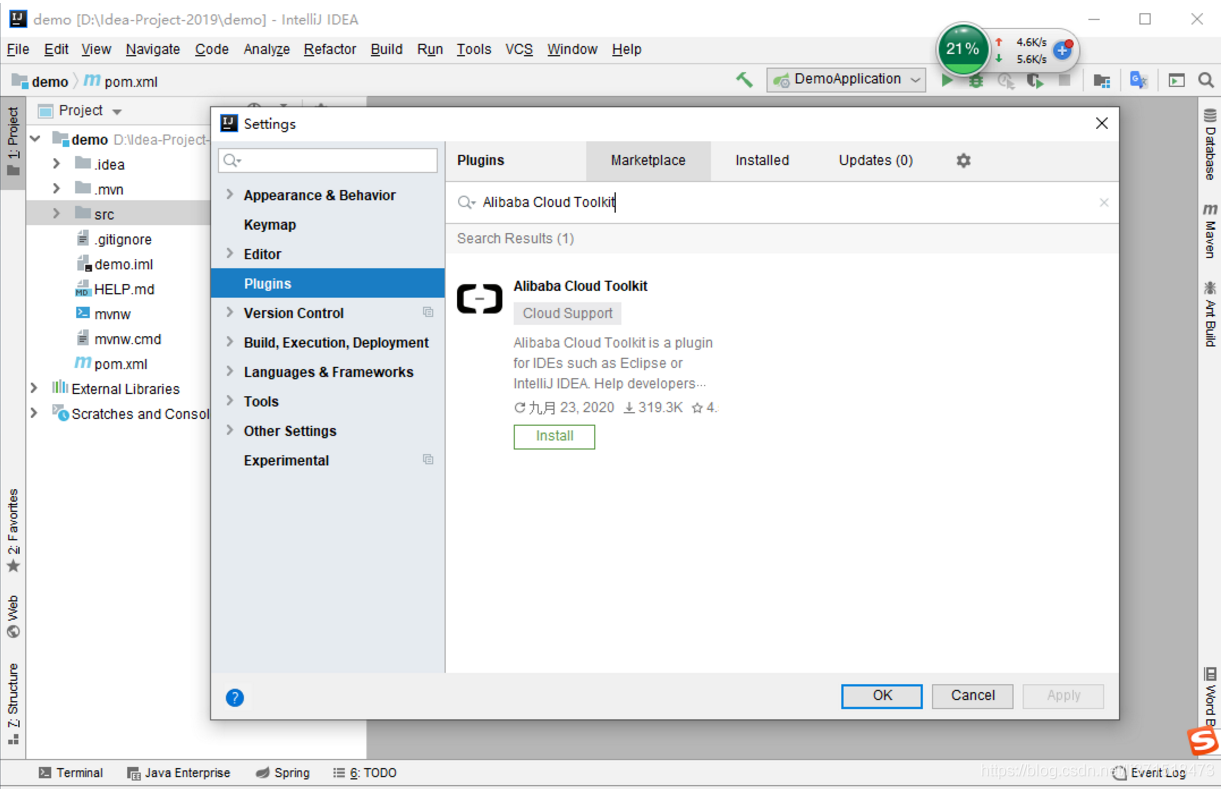Screen dimensions: 1224x789
Task: Expand Other Settings group
Action: [230, 431]
